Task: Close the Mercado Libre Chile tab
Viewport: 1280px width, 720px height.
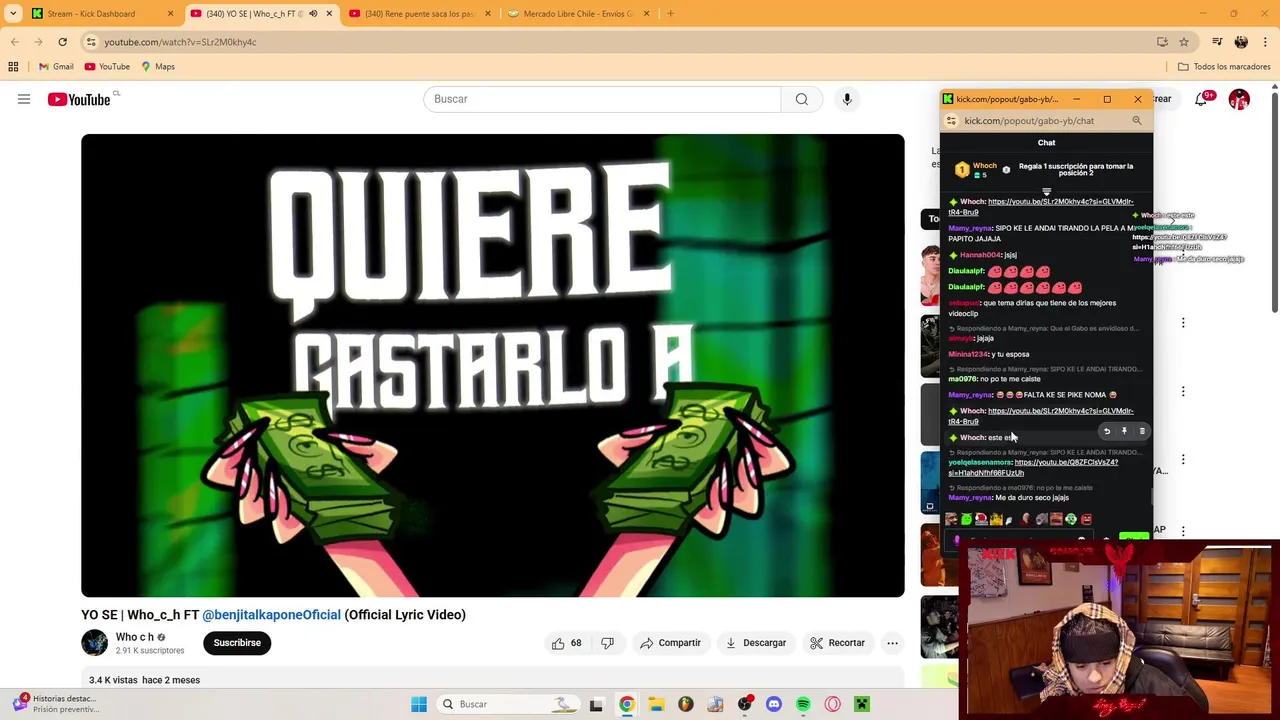Action: (646, 14)
